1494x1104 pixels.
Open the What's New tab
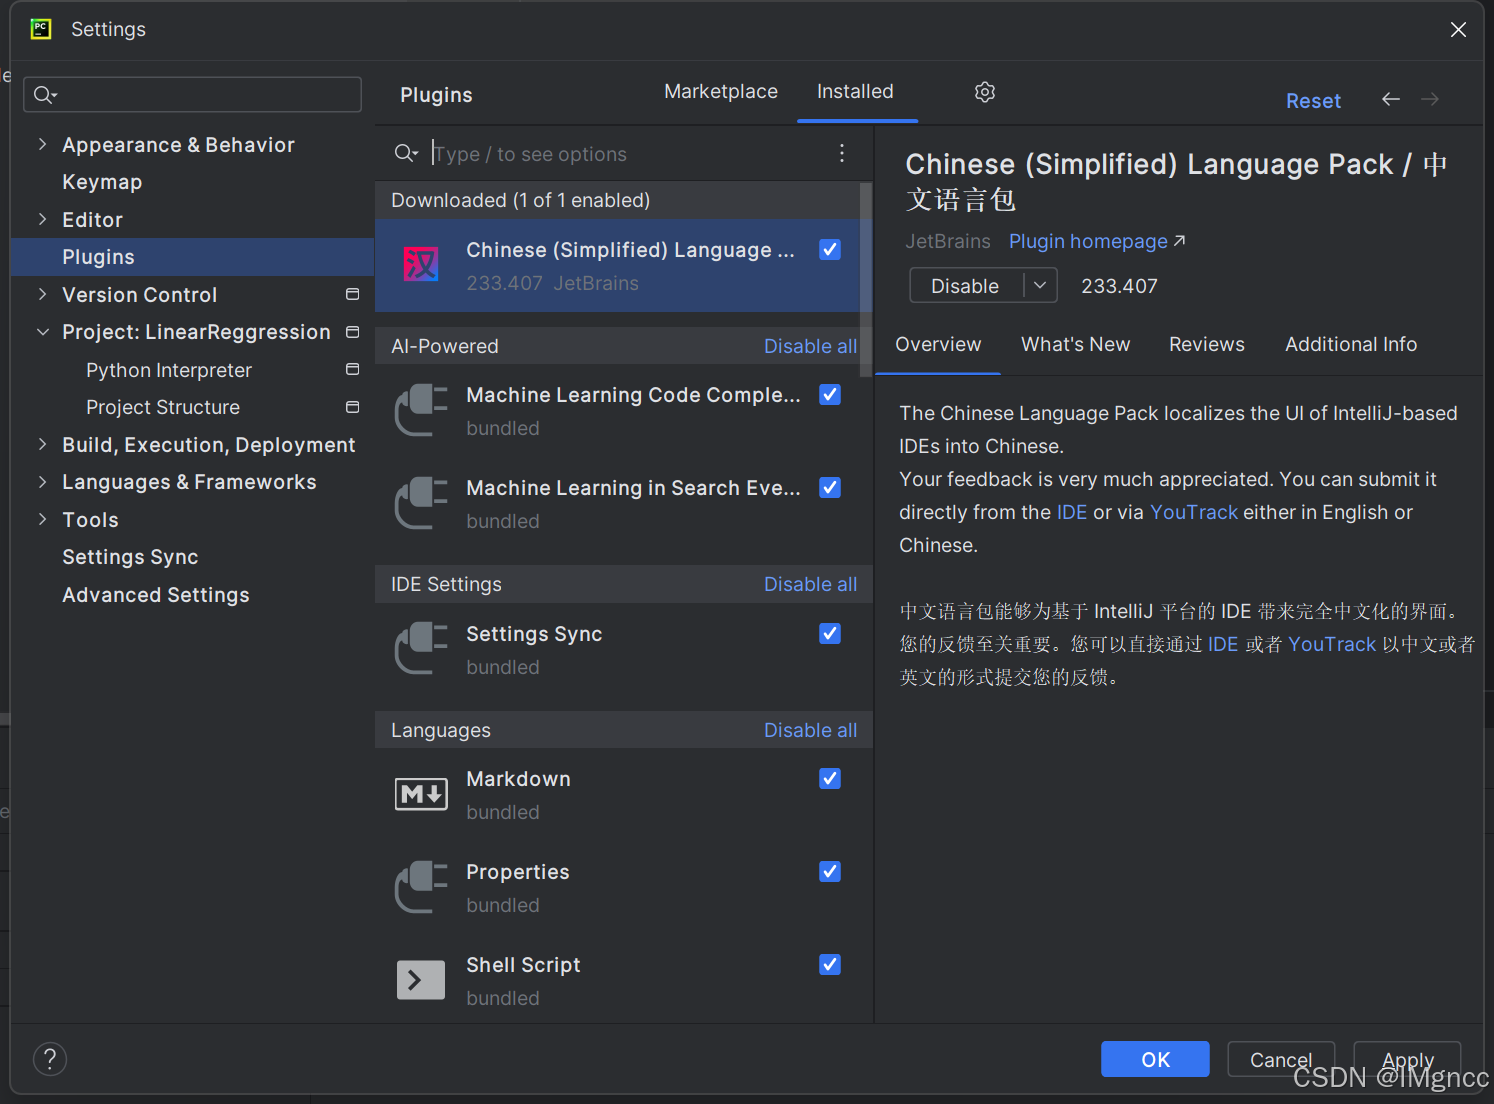click(x=1075, y=344)
